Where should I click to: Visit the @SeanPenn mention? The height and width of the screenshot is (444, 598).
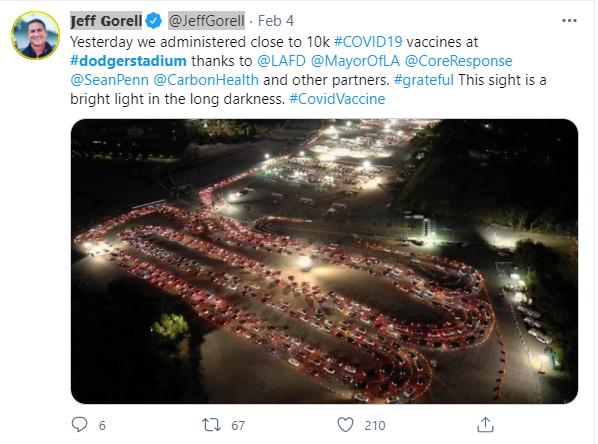point(109,80)
